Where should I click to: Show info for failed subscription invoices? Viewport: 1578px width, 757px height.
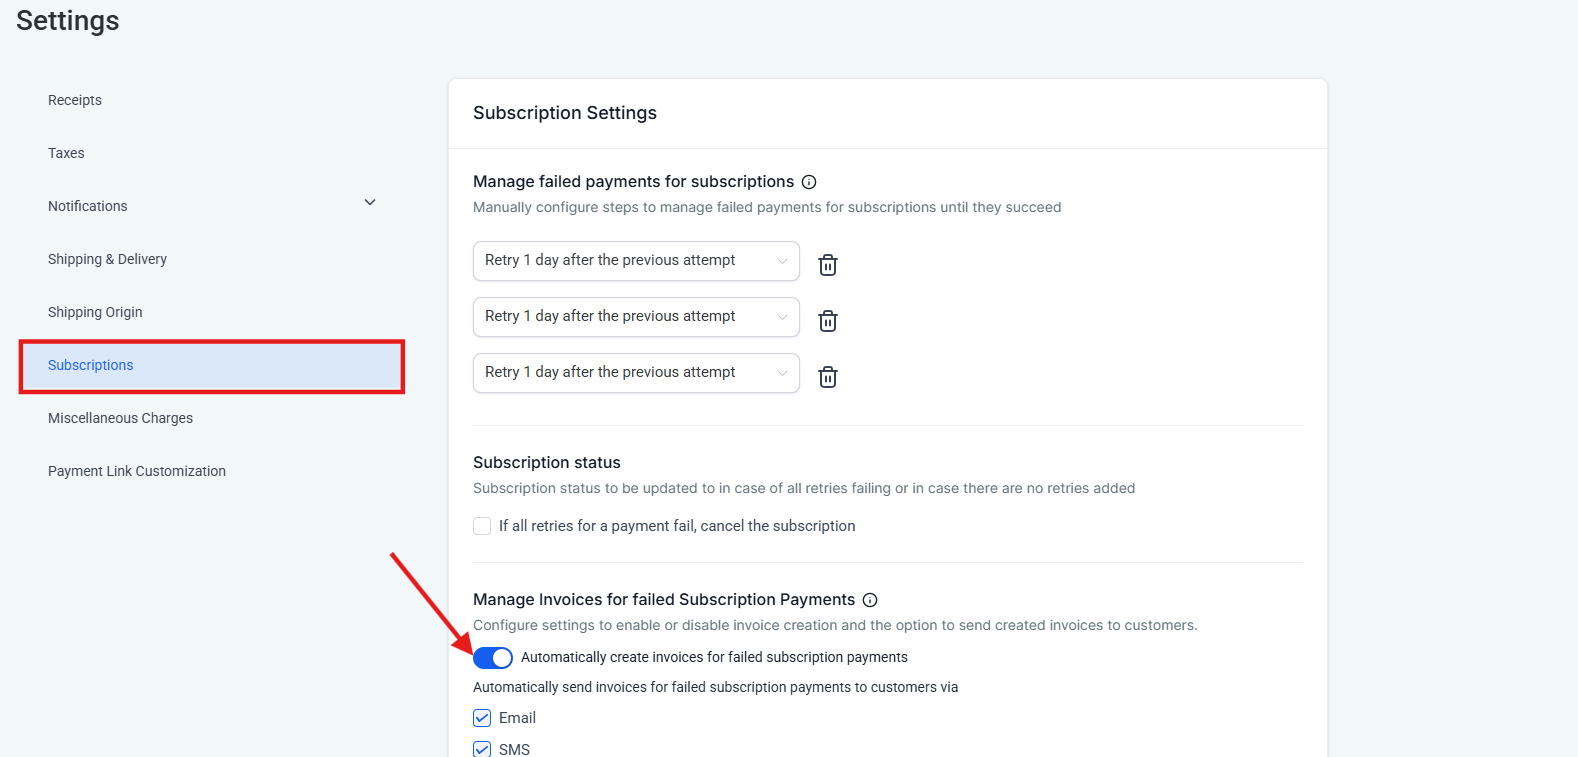coord(870,600)
